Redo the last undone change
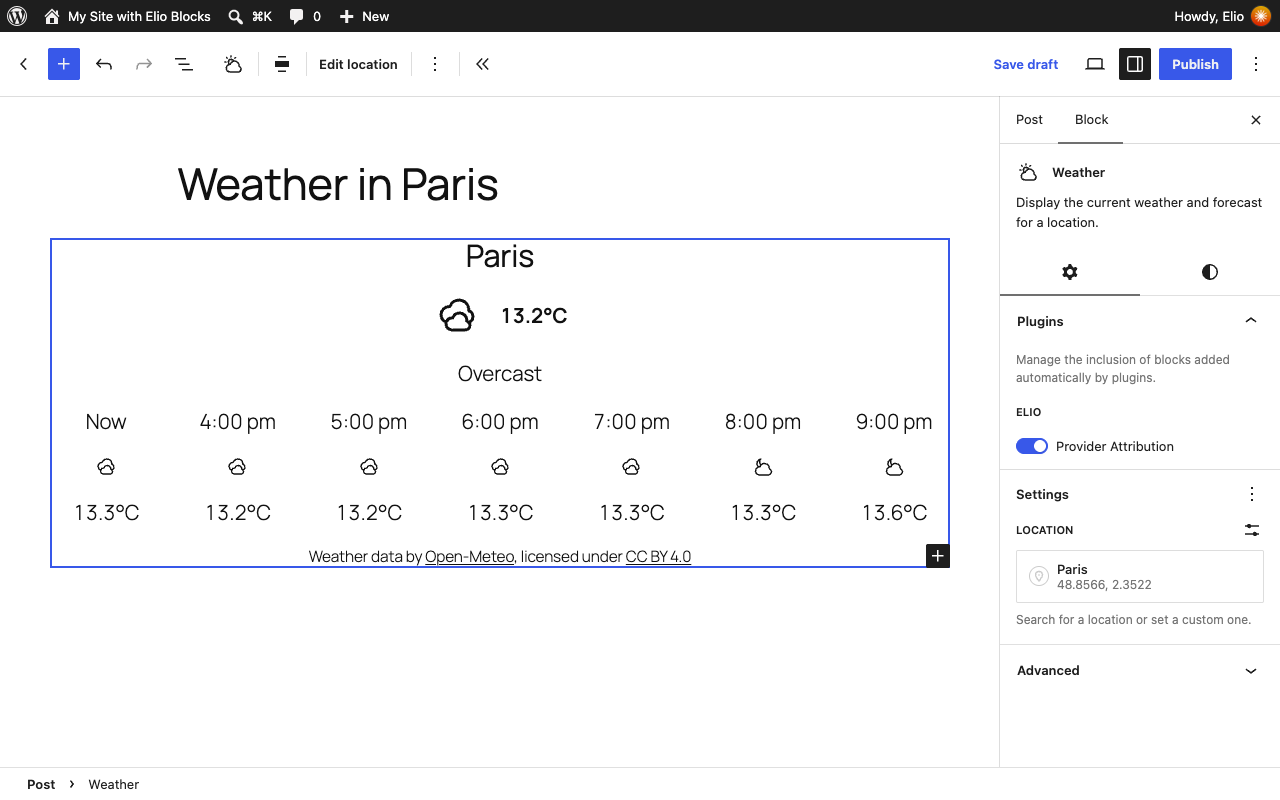This screenshot has height=800, width=1280. click(144, 64)
